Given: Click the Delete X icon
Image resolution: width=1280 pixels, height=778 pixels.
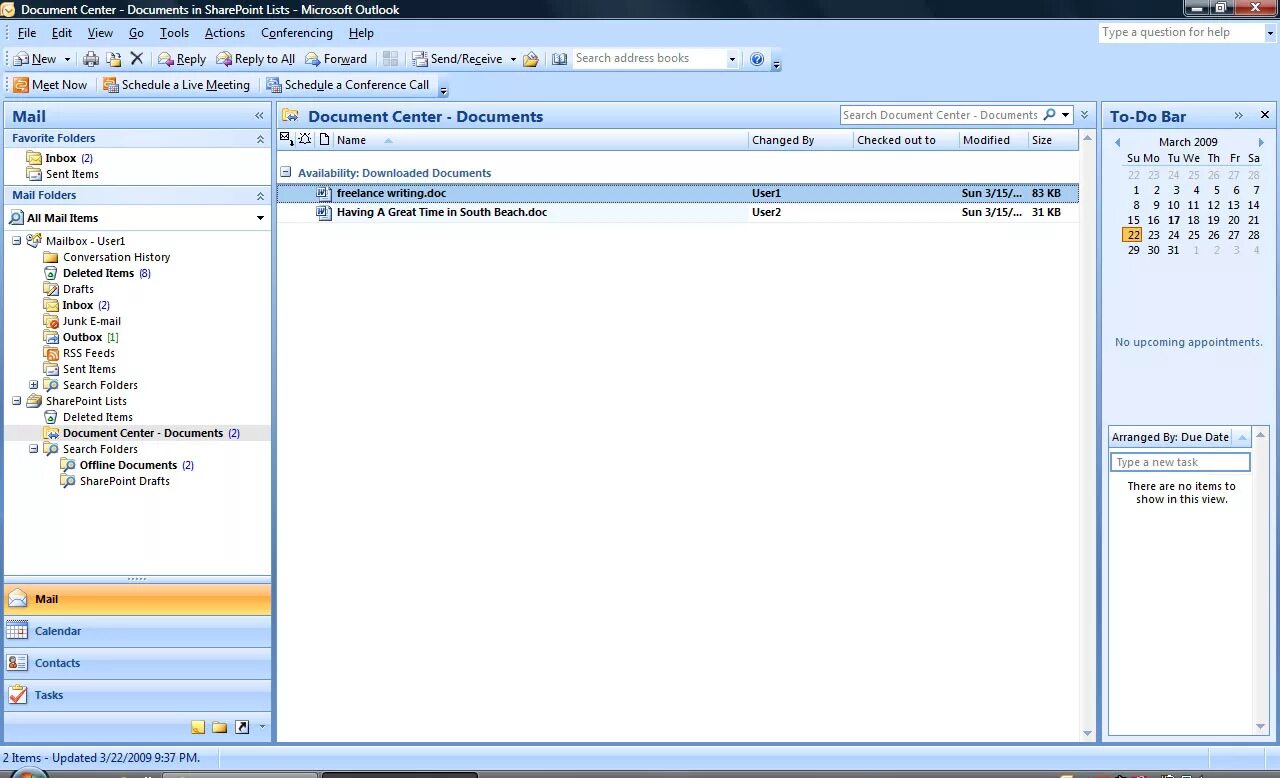Looking at the screenshot, I should click(137, 59).
